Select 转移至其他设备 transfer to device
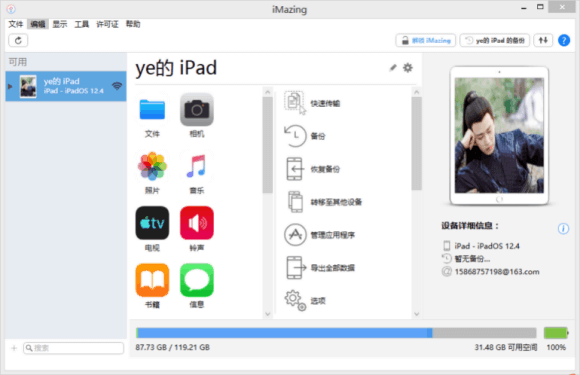Viewport: 580px width, 375px height. (324, 202)
